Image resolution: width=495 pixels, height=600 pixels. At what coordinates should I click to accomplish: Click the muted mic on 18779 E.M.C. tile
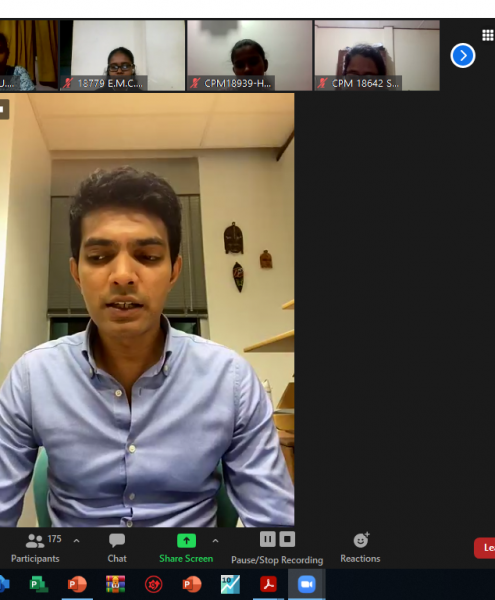68,83
